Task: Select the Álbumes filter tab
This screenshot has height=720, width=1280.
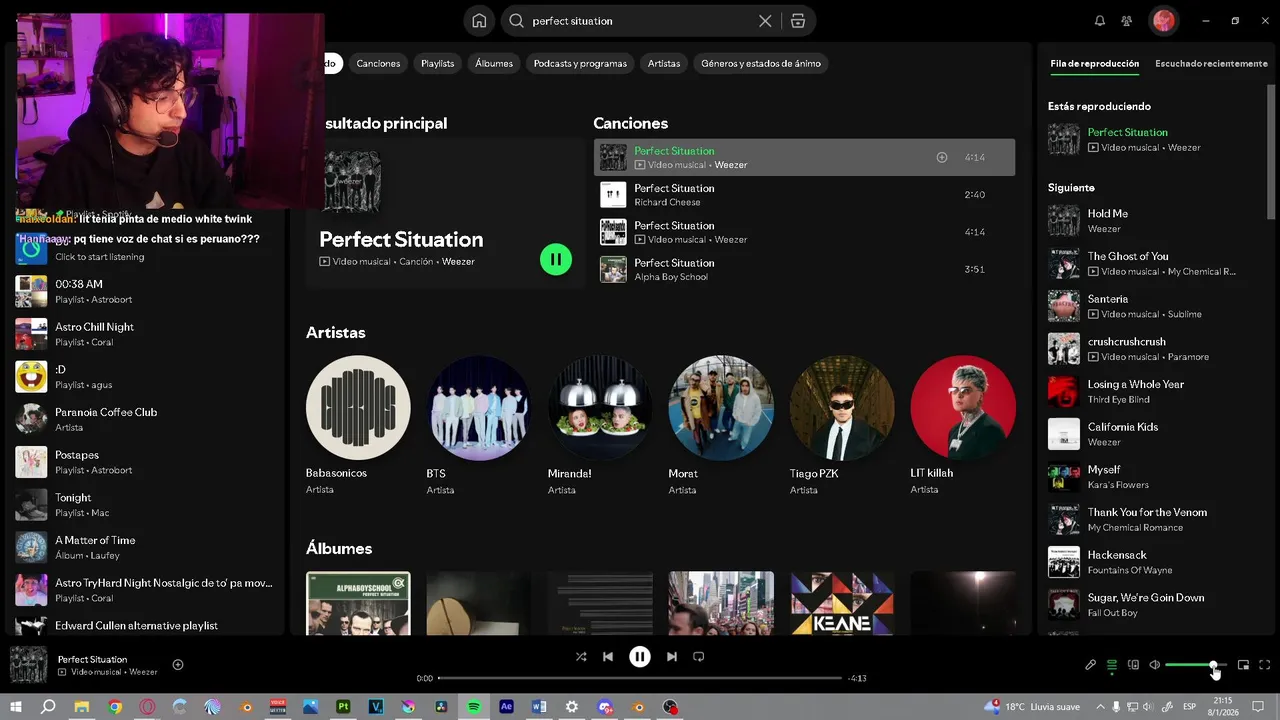Action: tap(494, 63)
